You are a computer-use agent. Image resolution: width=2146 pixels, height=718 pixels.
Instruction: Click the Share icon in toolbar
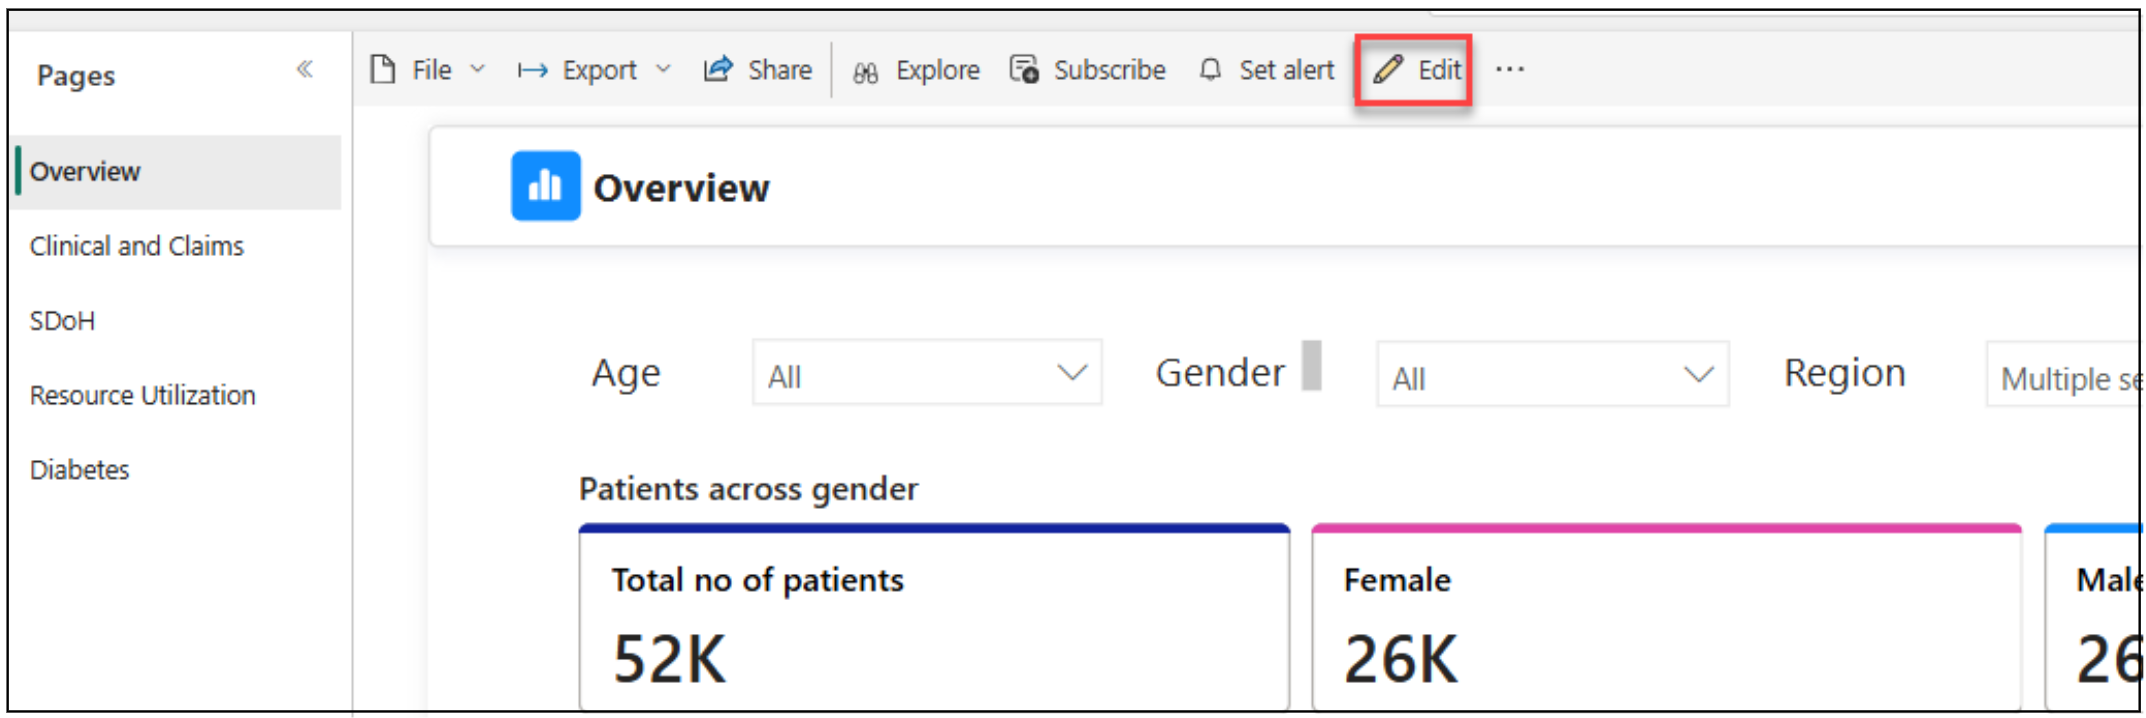(x=718, y=69)
